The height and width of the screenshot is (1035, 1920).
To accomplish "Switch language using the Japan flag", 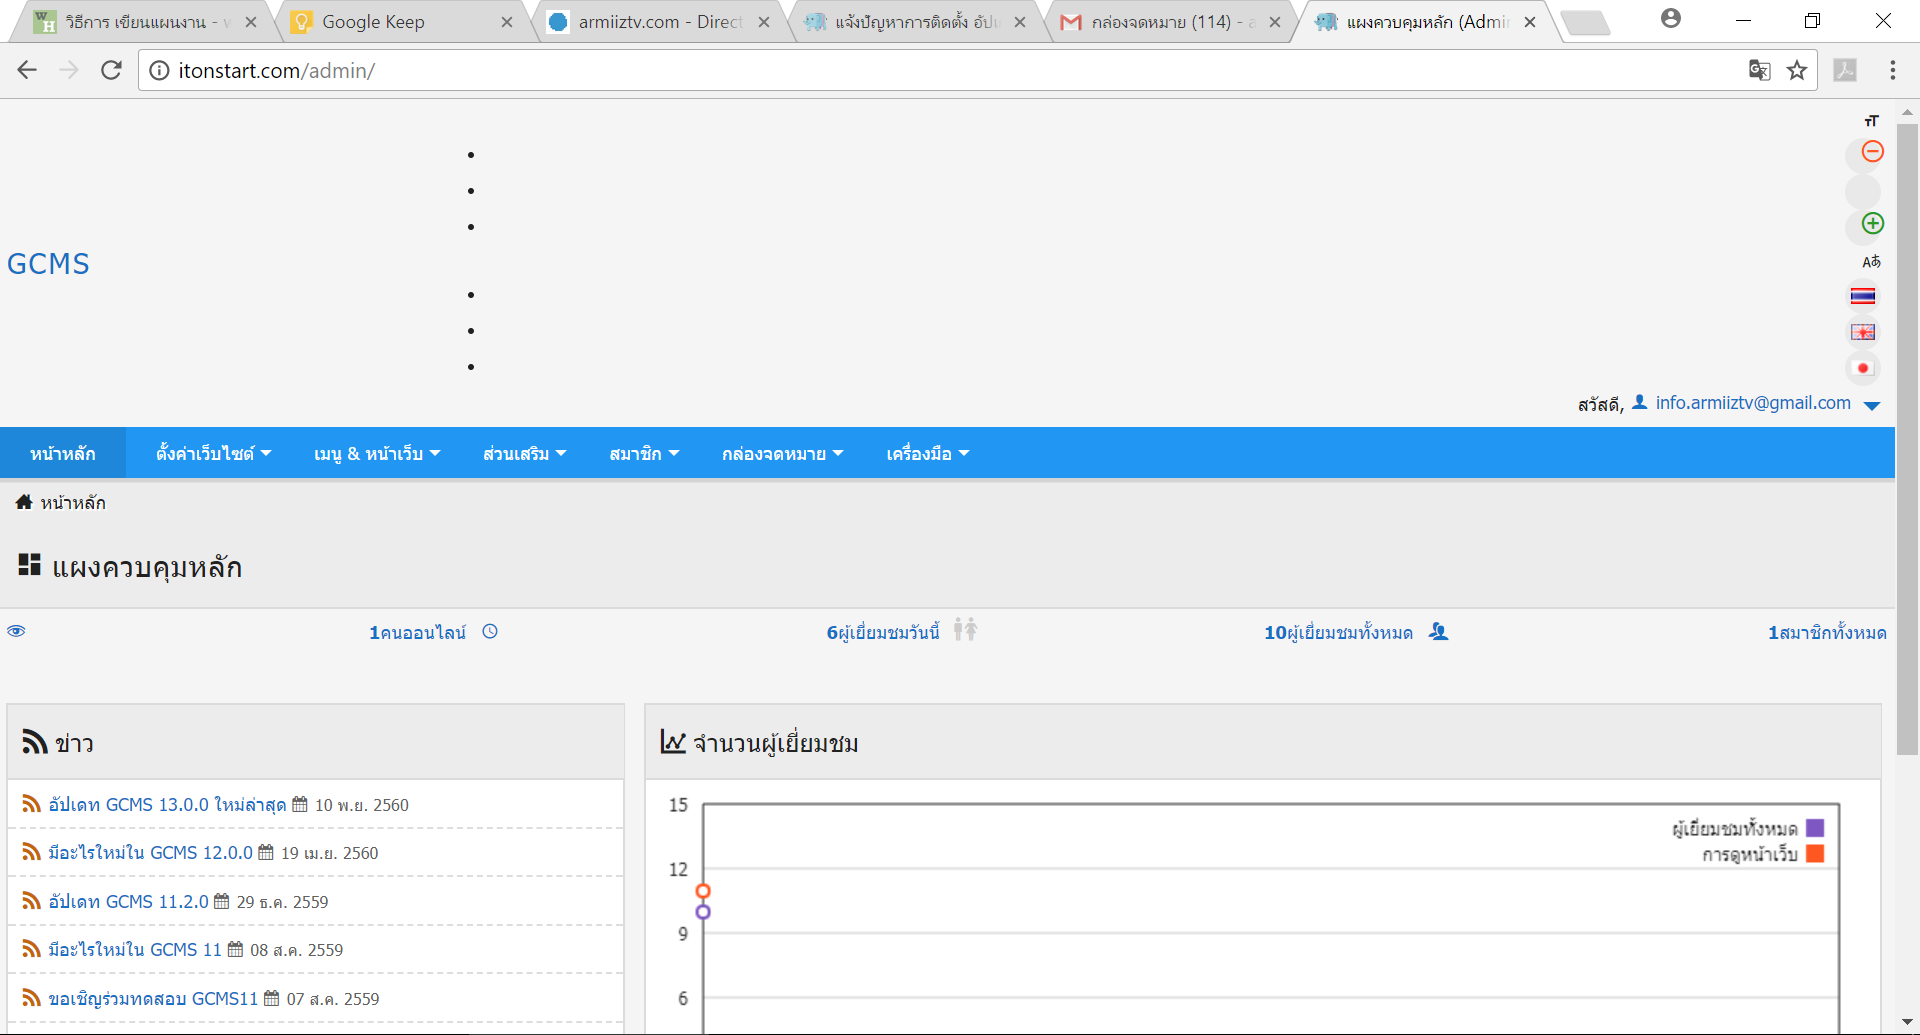I will click(1862, 368).
